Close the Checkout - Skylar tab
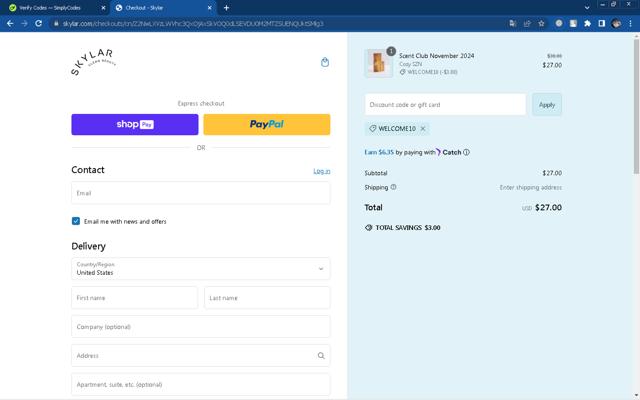The width and height of the screenshot is (640, 400). [x=210, y=8]
